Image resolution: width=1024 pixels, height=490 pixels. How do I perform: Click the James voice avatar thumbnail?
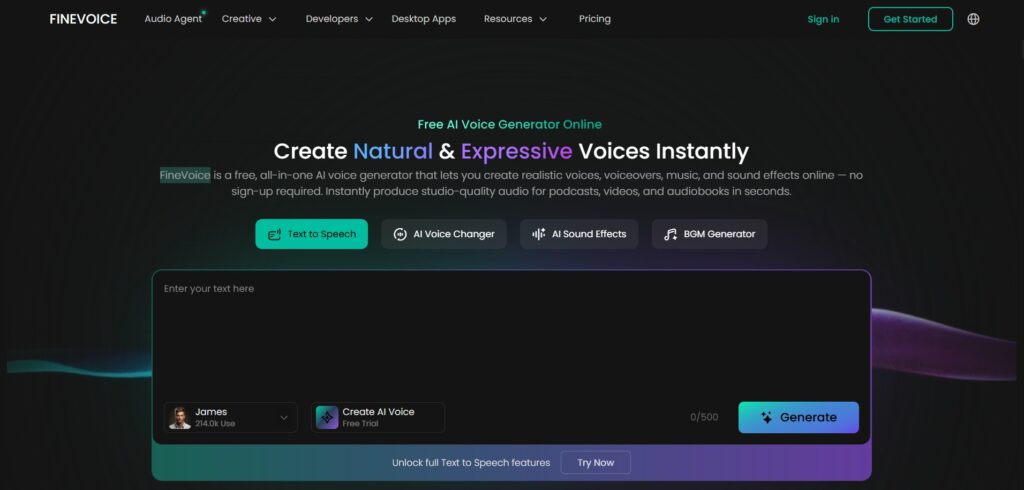click(179, 417)
